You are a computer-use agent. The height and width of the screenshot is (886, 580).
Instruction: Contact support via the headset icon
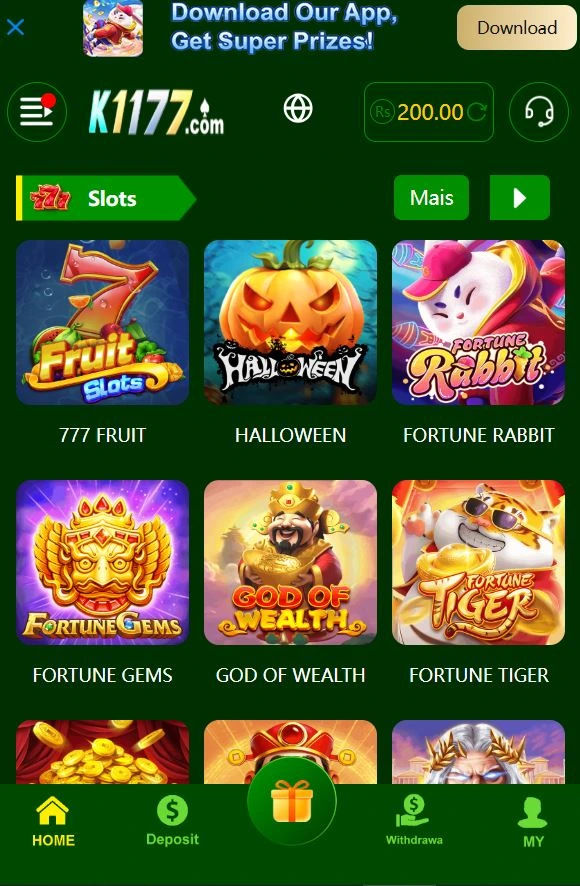click(x=539, y=111)
